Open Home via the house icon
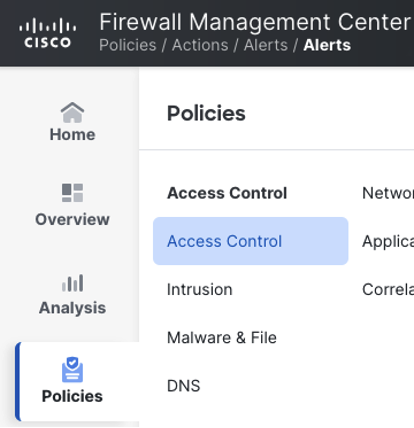Viewport: 414px width, 428px height. click(72, 112)
